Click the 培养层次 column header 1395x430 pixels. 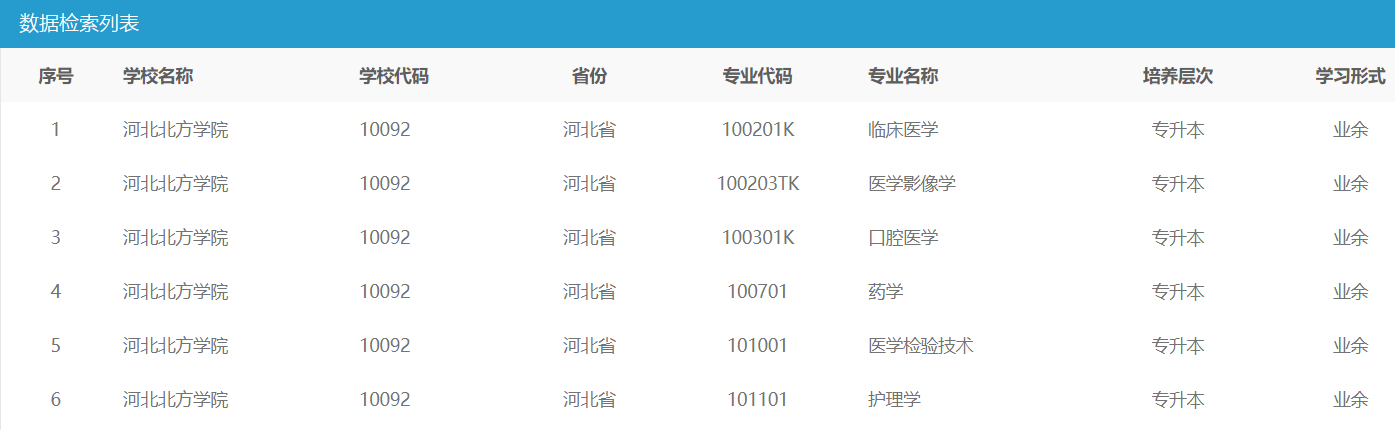coord(1177,77)
